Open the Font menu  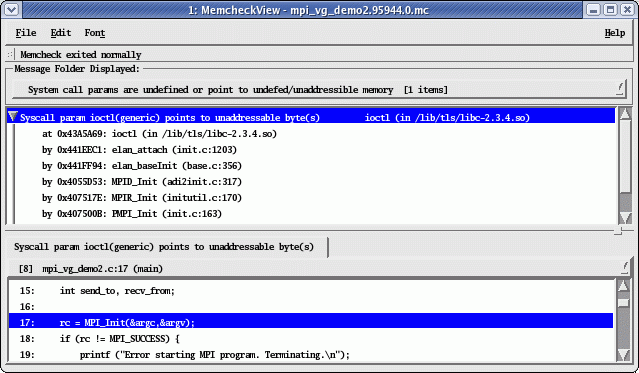pos(95,33)
